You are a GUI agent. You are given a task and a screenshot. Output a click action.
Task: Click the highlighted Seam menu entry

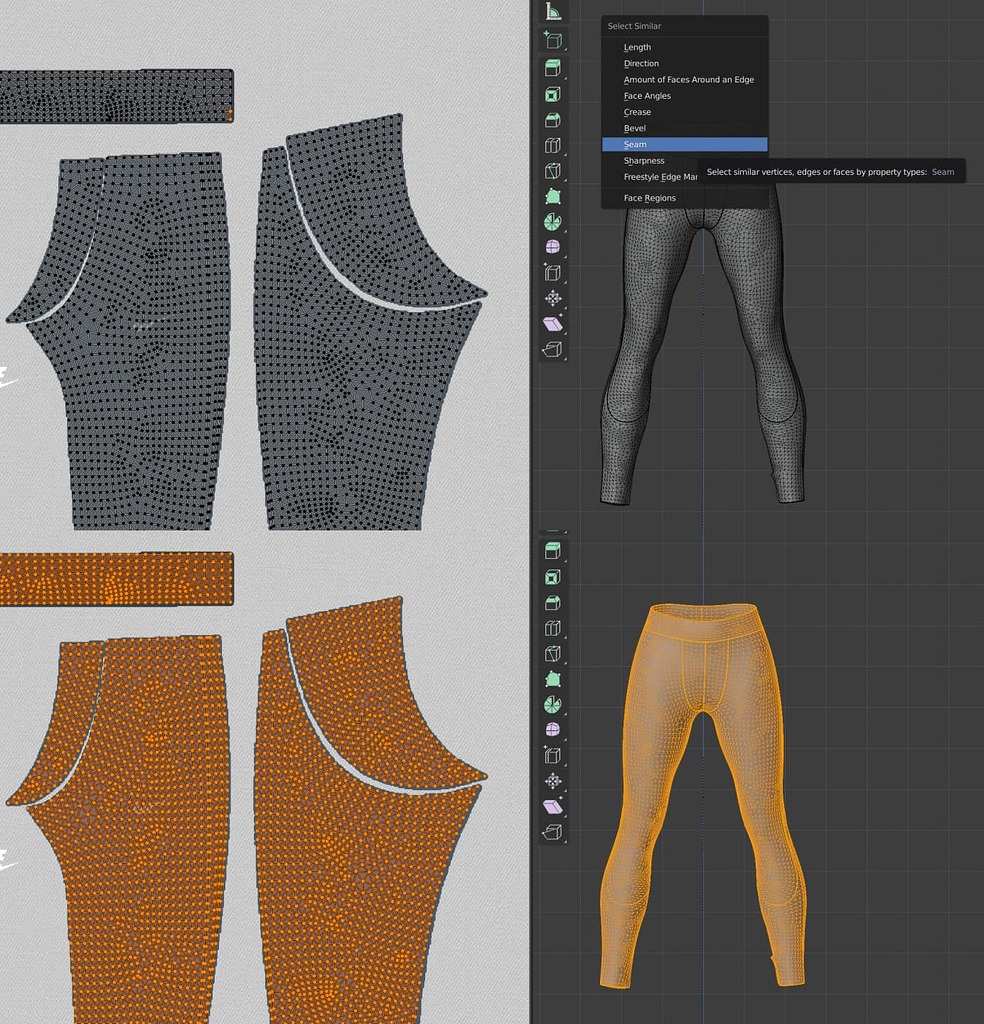pos(684,144)
